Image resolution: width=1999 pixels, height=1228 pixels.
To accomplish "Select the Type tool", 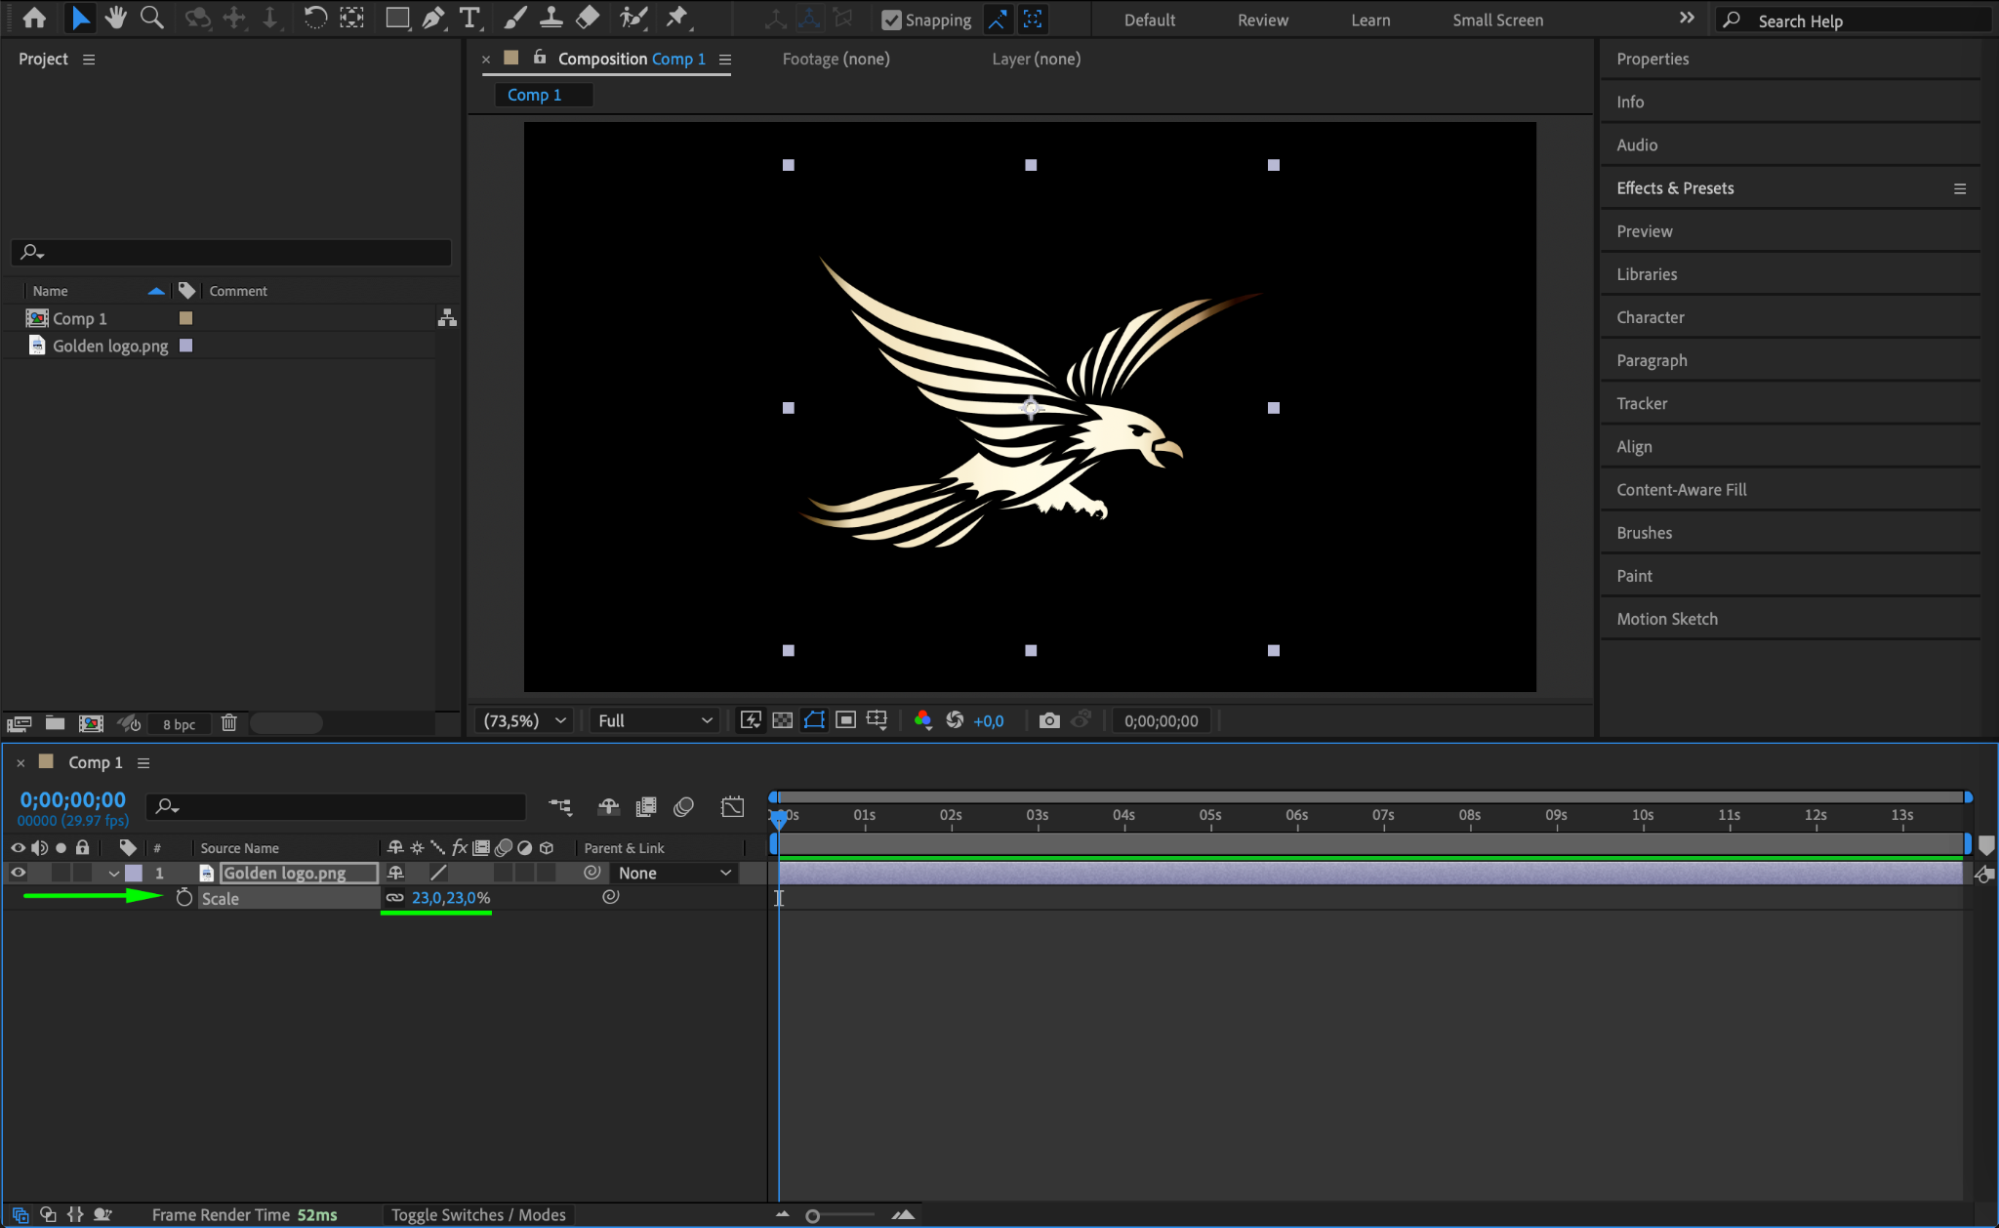I will tap(469, 18).
